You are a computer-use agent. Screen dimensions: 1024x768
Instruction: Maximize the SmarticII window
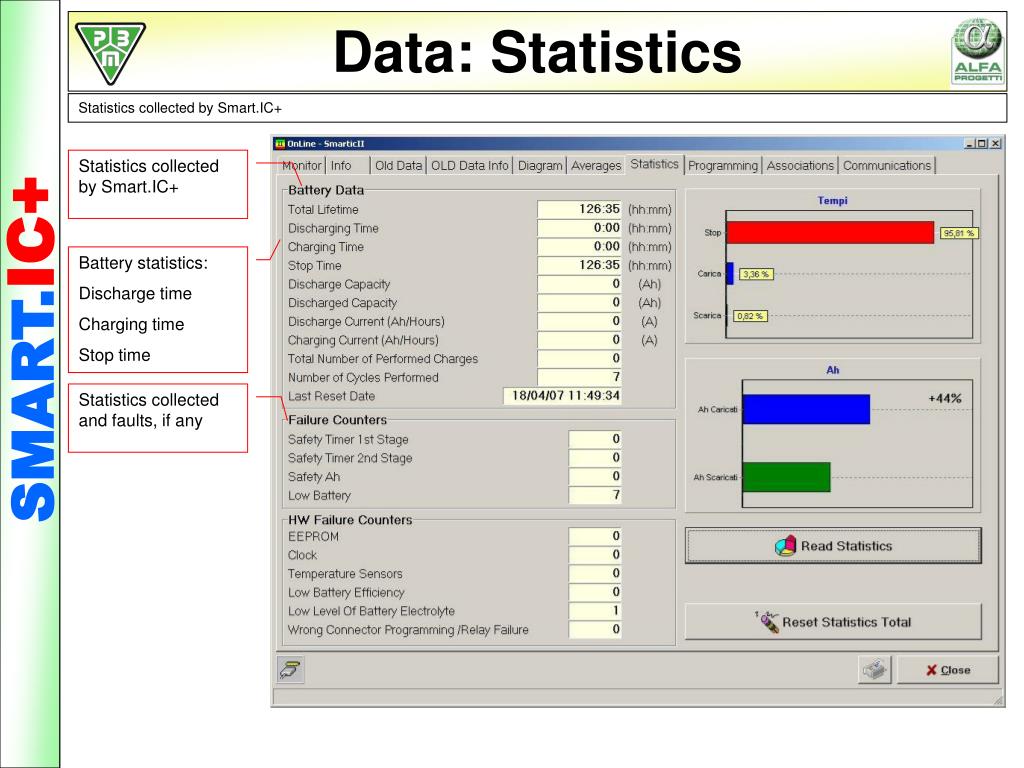pyautogui.click(x=982, y=144)
